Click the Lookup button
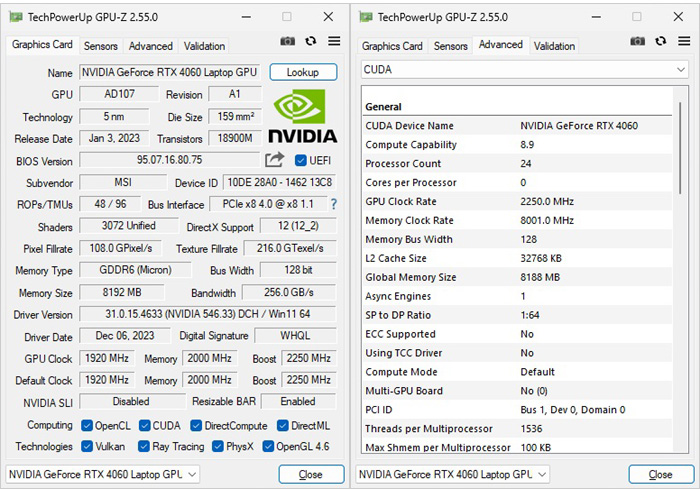Screen dimensions: 700x493 click(302, 72)
